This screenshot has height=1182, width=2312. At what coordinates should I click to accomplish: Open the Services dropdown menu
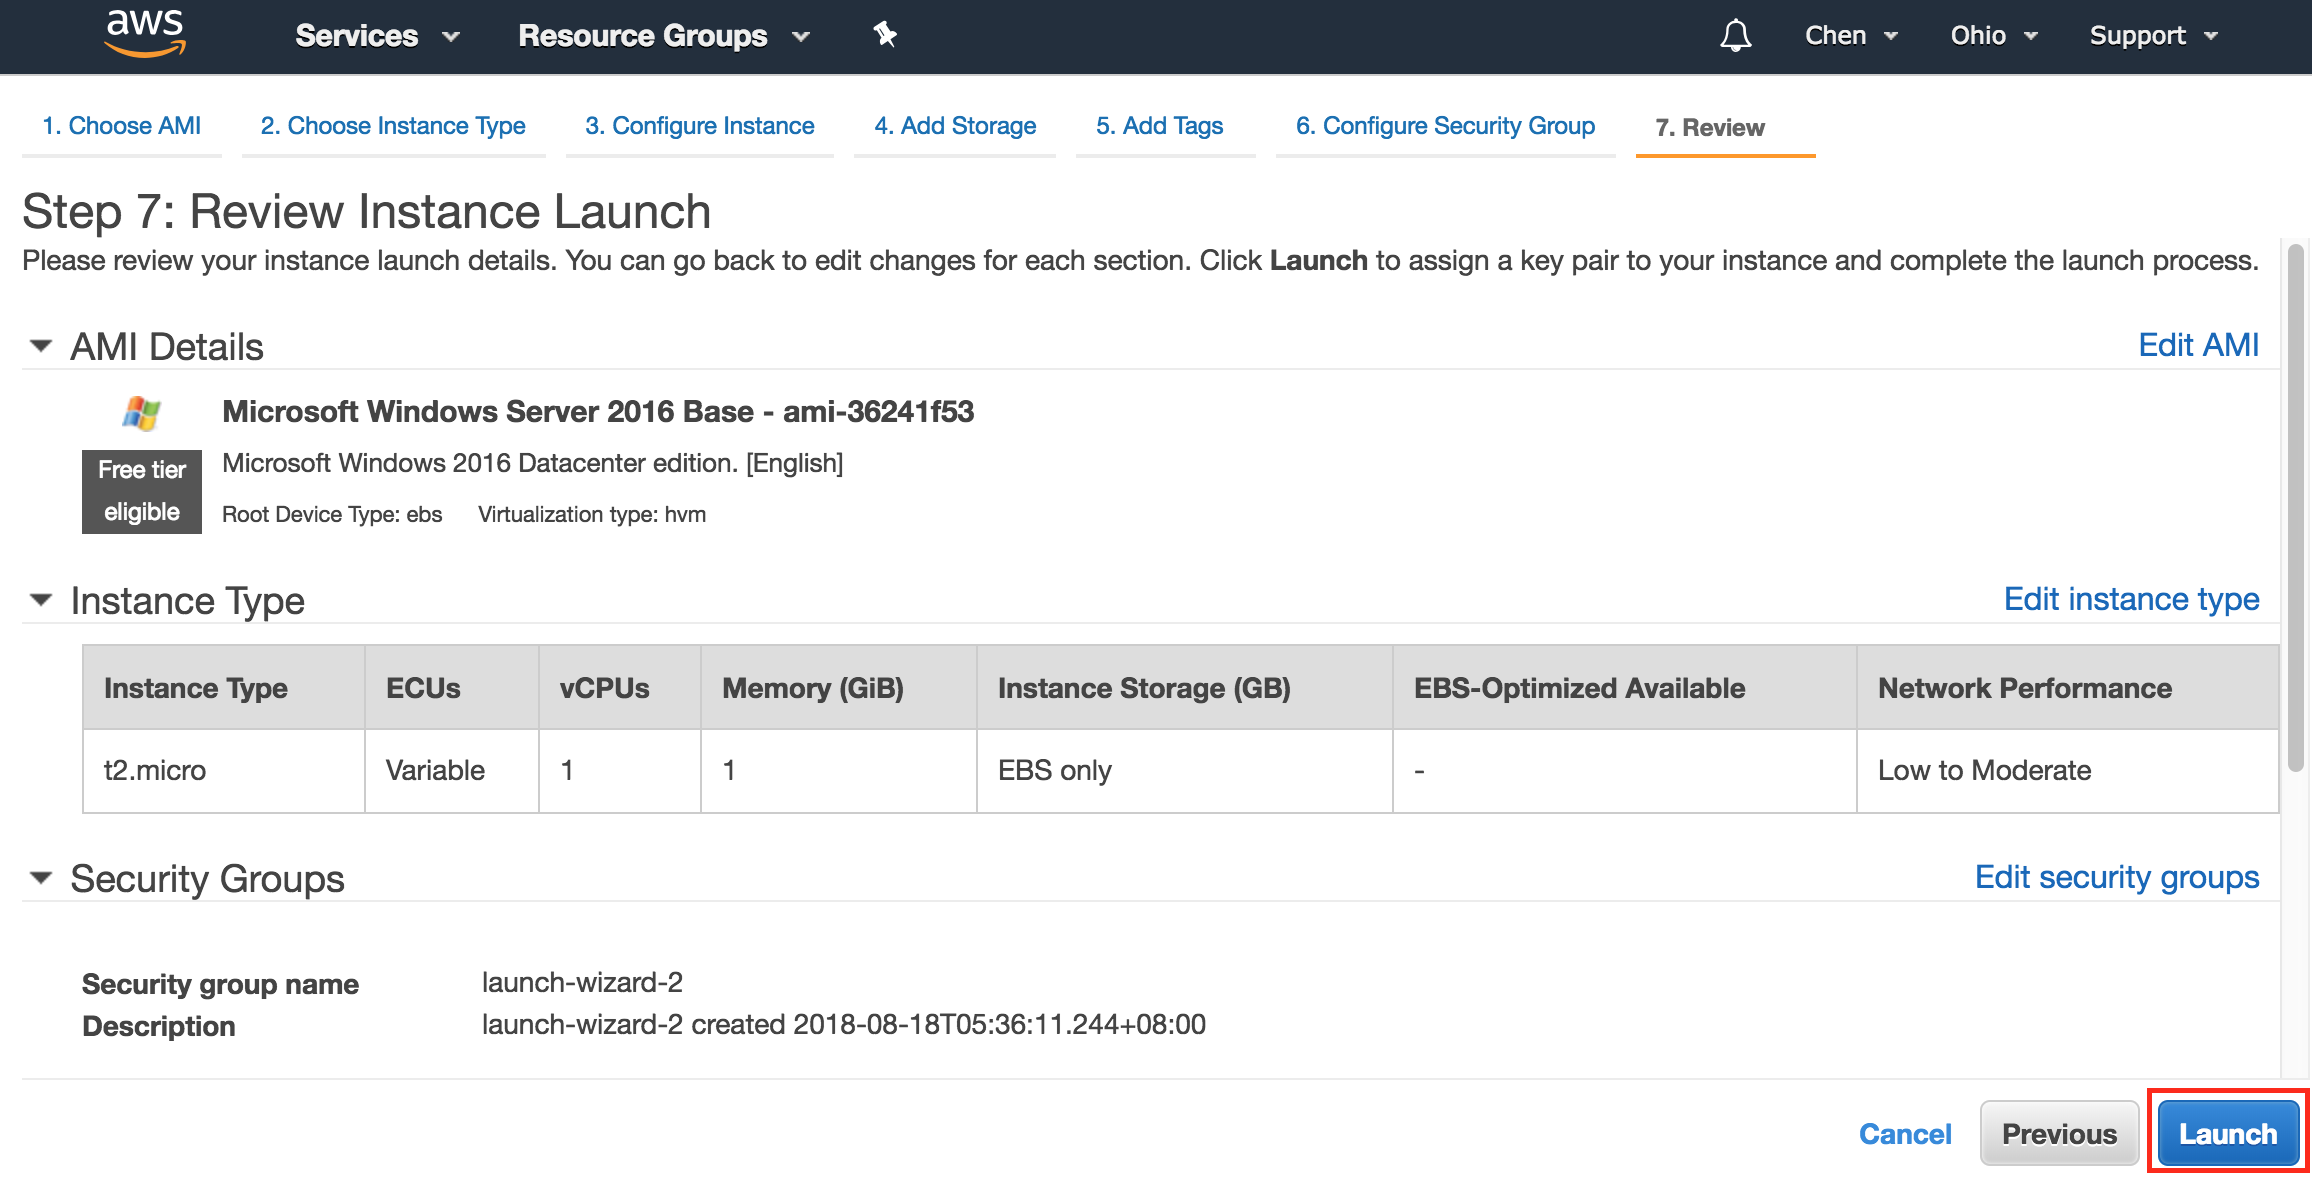377,36
